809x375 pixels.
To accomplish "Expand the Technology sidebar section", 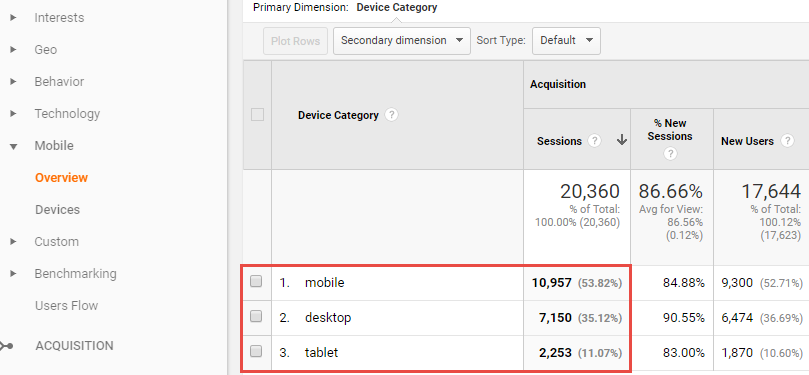I will (x=13, y=113).
